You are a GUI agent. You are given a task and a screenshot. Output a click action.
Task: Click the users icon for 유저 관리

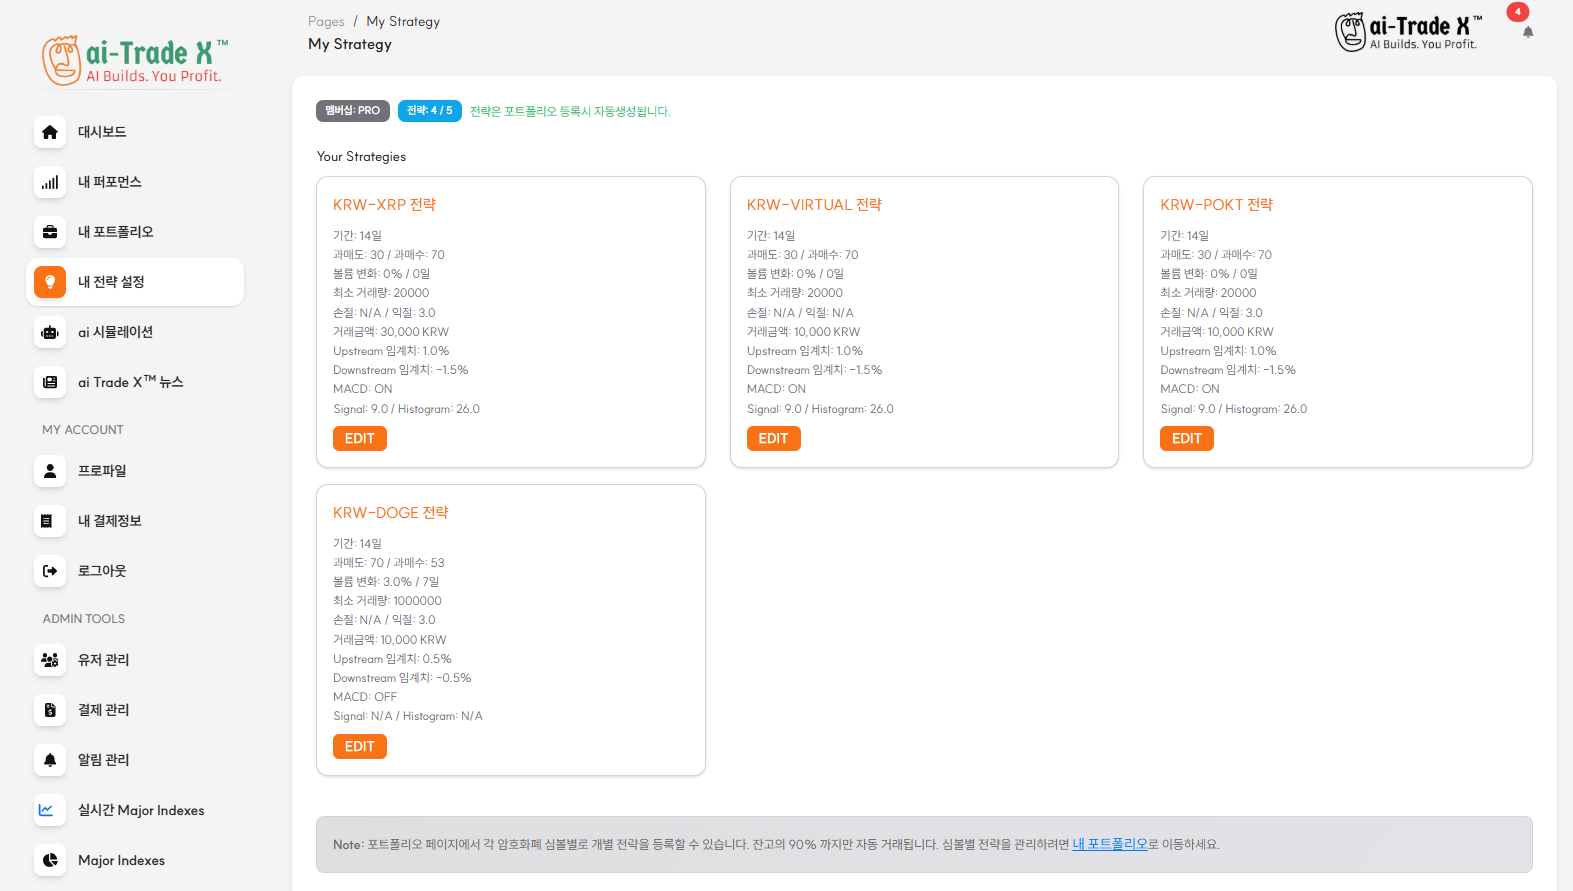[x=50, y=660]
